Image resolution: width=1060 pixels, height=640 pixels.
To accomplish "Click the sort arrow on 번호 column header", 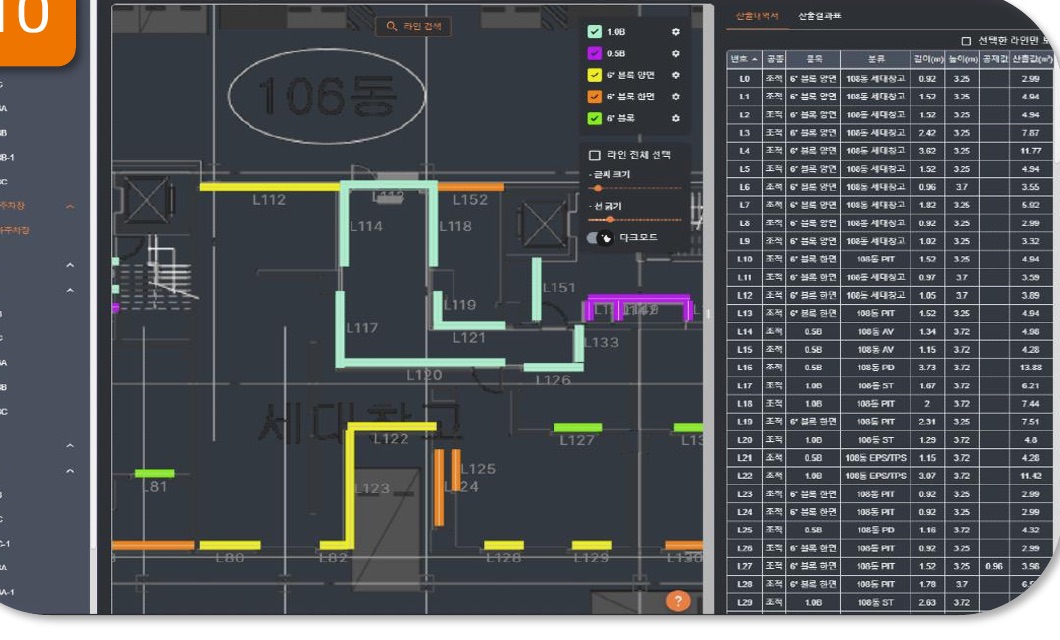I will coord(754,59).
